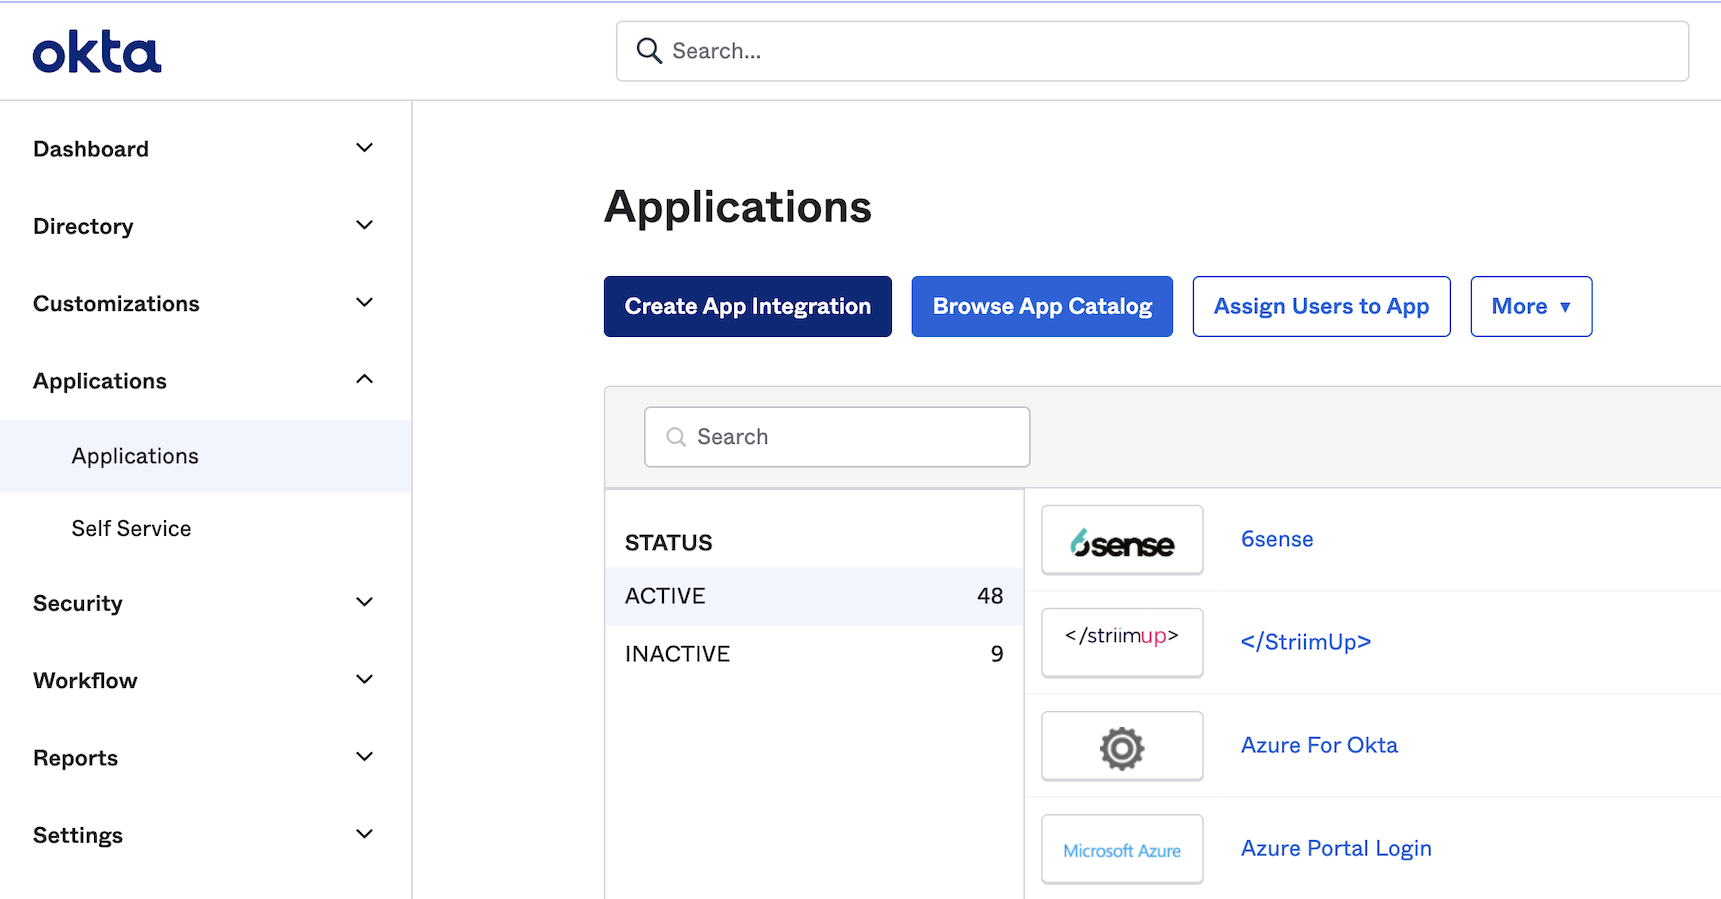Click the StriimUp app logo thumbnail
Image resolution: width=1721 pixels, height=899 pixels.
coord(1122,642)
